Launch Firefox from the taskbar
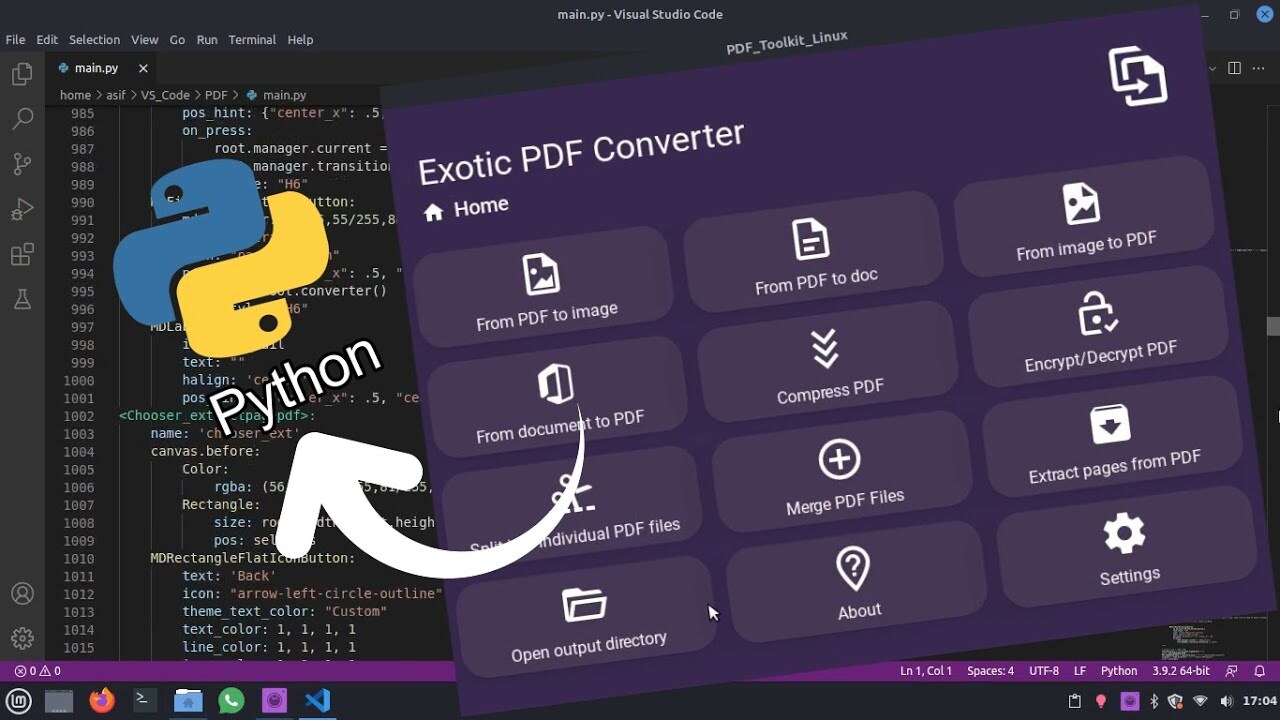Image resolution: width=1280 pixels, height=720 pixels. pos(102,701)
